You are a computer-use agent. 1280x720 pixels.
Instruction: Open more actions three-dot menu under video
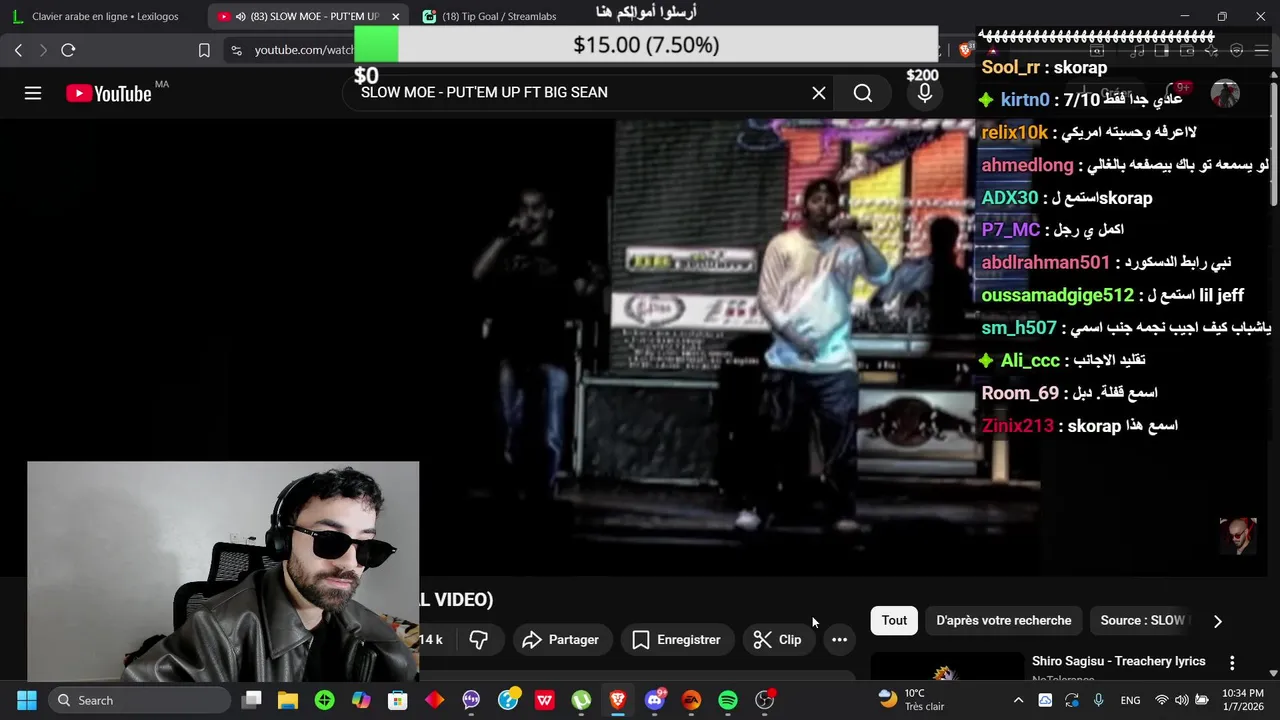tap(840, 640)
